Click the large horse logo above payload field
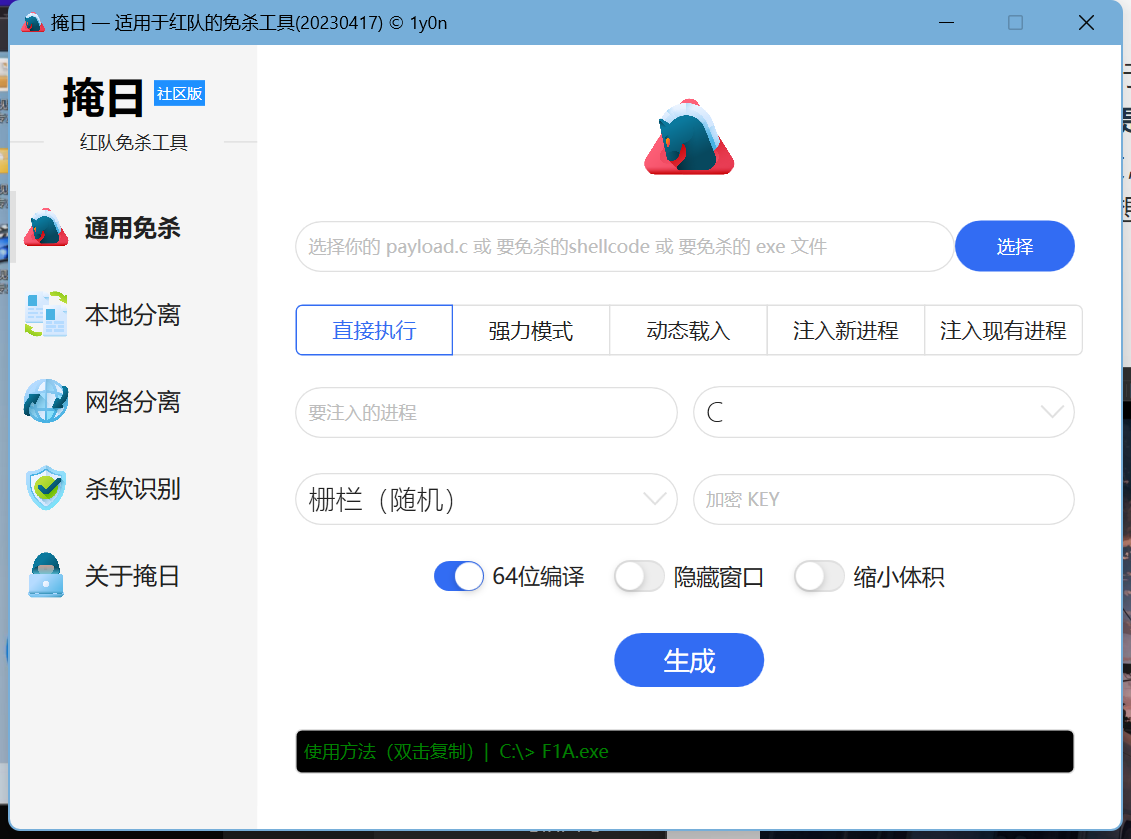The image size is (1131, 839). (x=689, y=137)
